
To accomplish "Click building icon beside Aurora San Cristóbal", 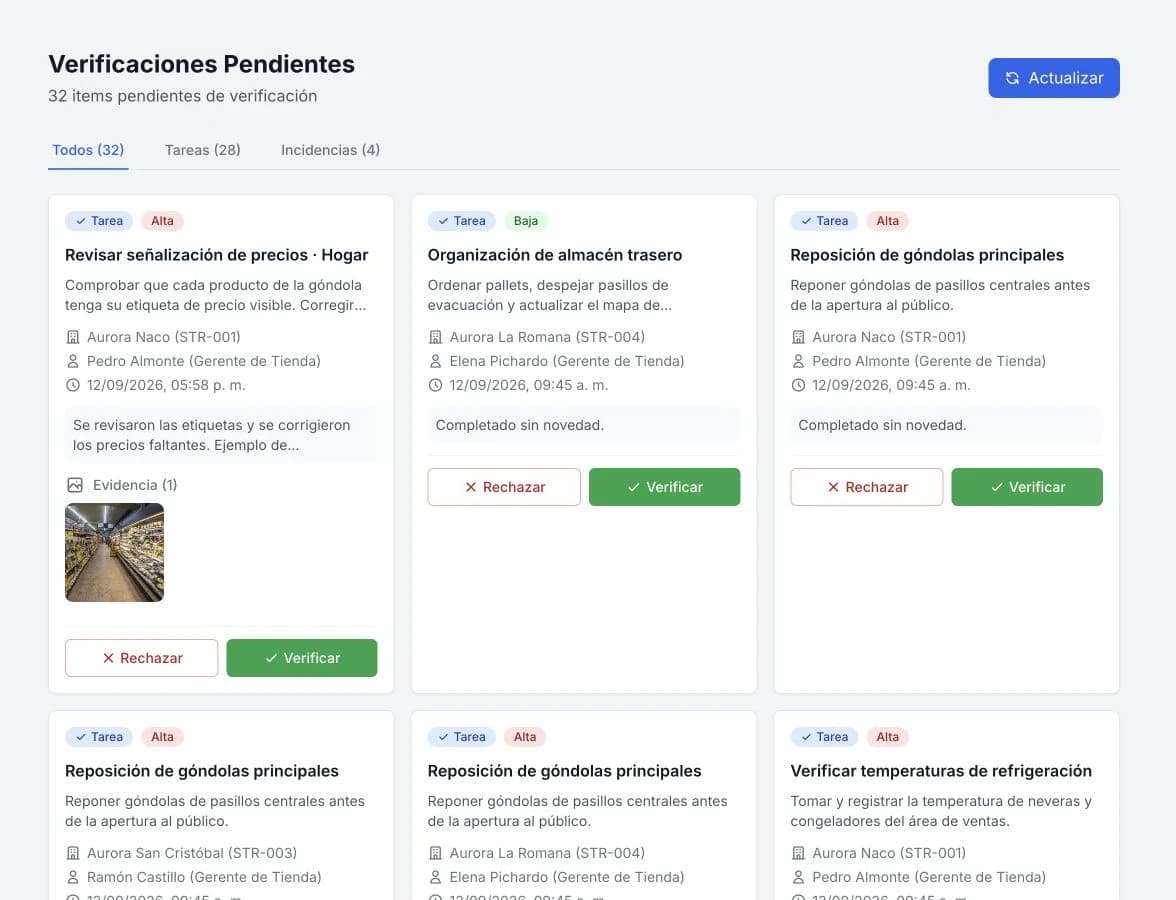I will coord(73,854).
